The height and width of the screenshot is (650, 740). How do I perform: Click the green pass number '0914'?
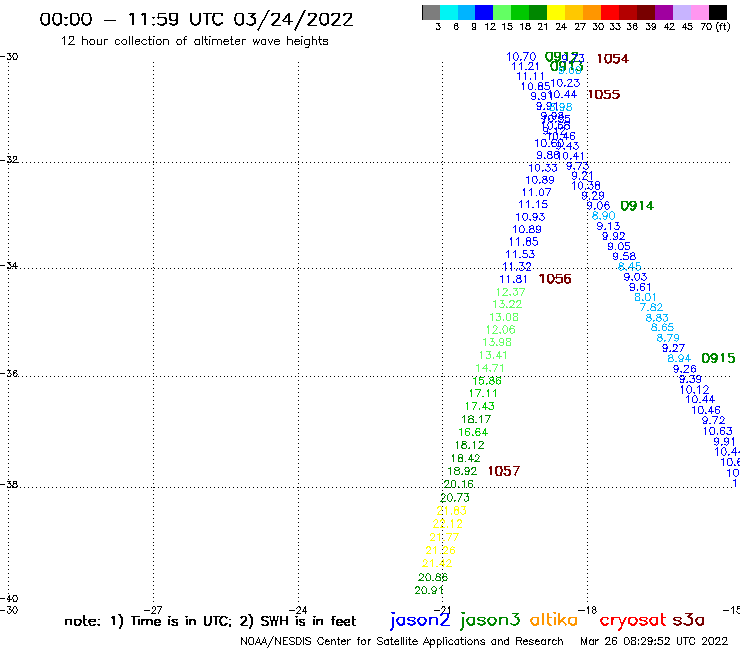[x=637, y=206]
